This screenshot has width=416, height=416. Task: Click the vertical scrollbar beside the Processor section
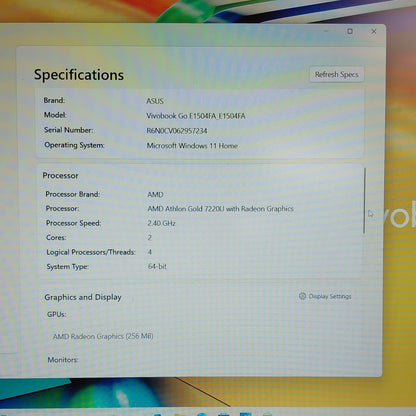pos(365,201)
